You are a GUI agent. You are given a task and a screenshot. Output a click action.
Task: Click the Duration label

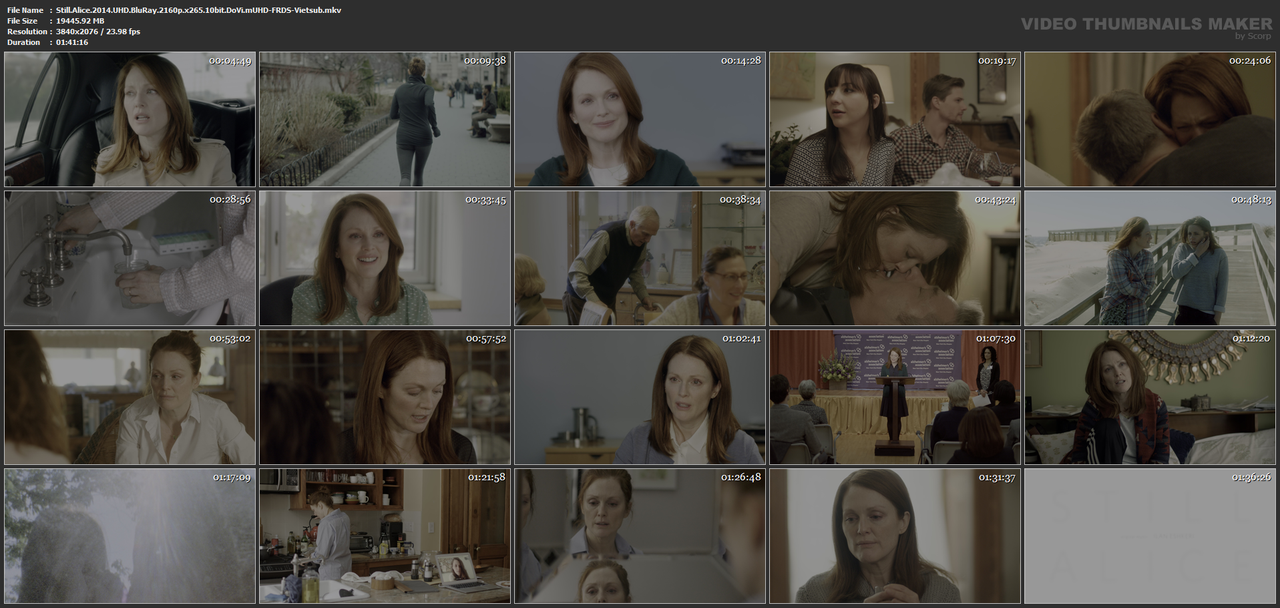[23, 42]
